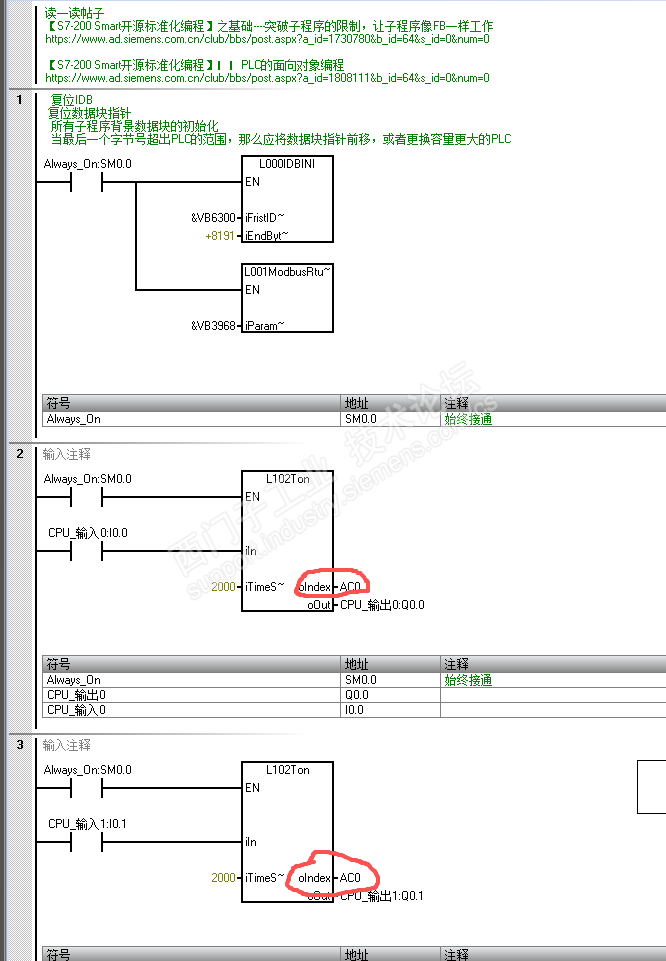Select the CPU_输入1:I0.1 contact

[87, 842]
